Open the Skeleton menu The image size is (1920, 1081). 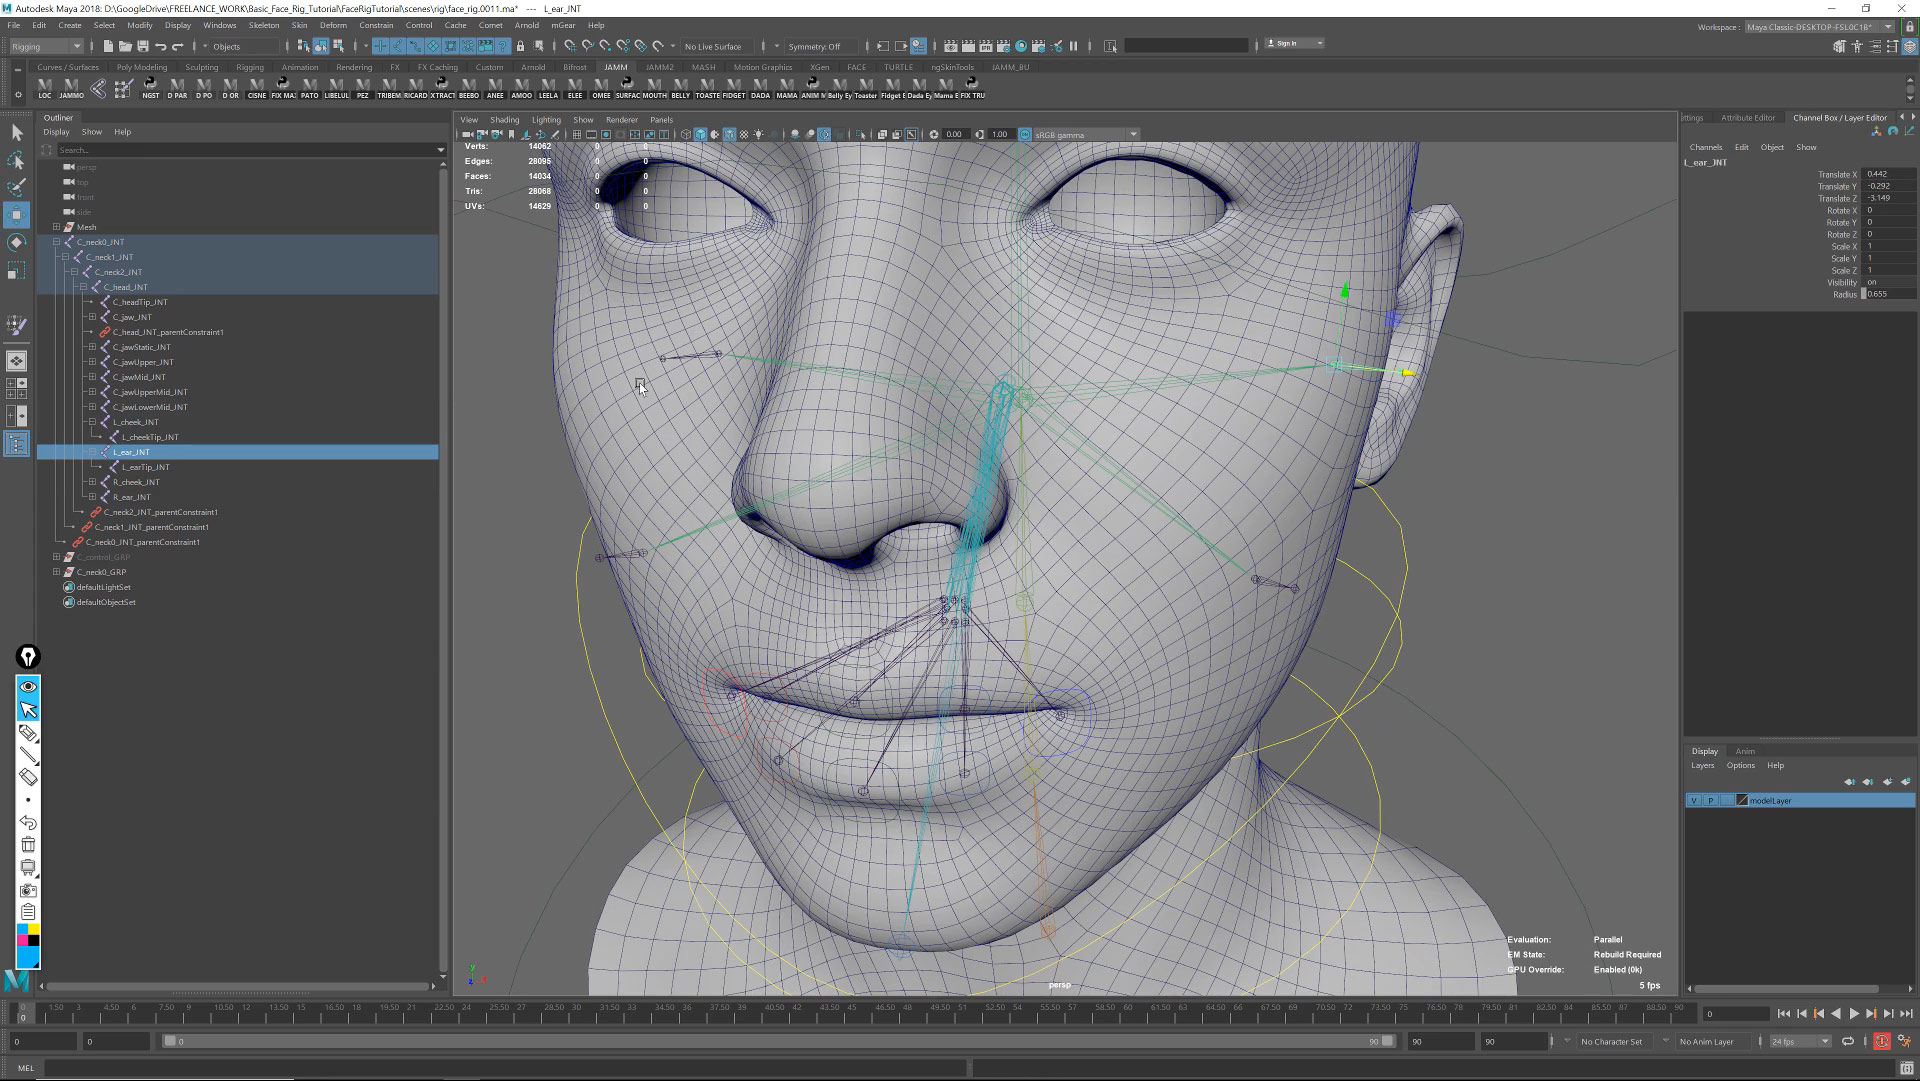264,25
